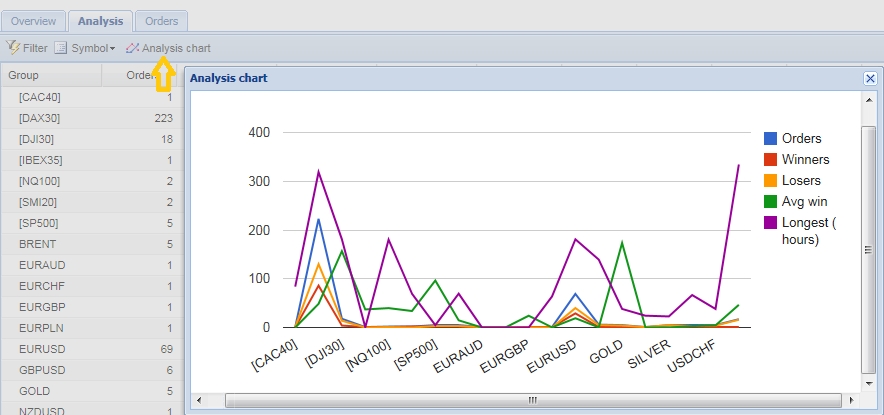Viewport: 884px width, 415px height.
Task: Select the [DAX30] row in the list
Action: click(90, 118)
